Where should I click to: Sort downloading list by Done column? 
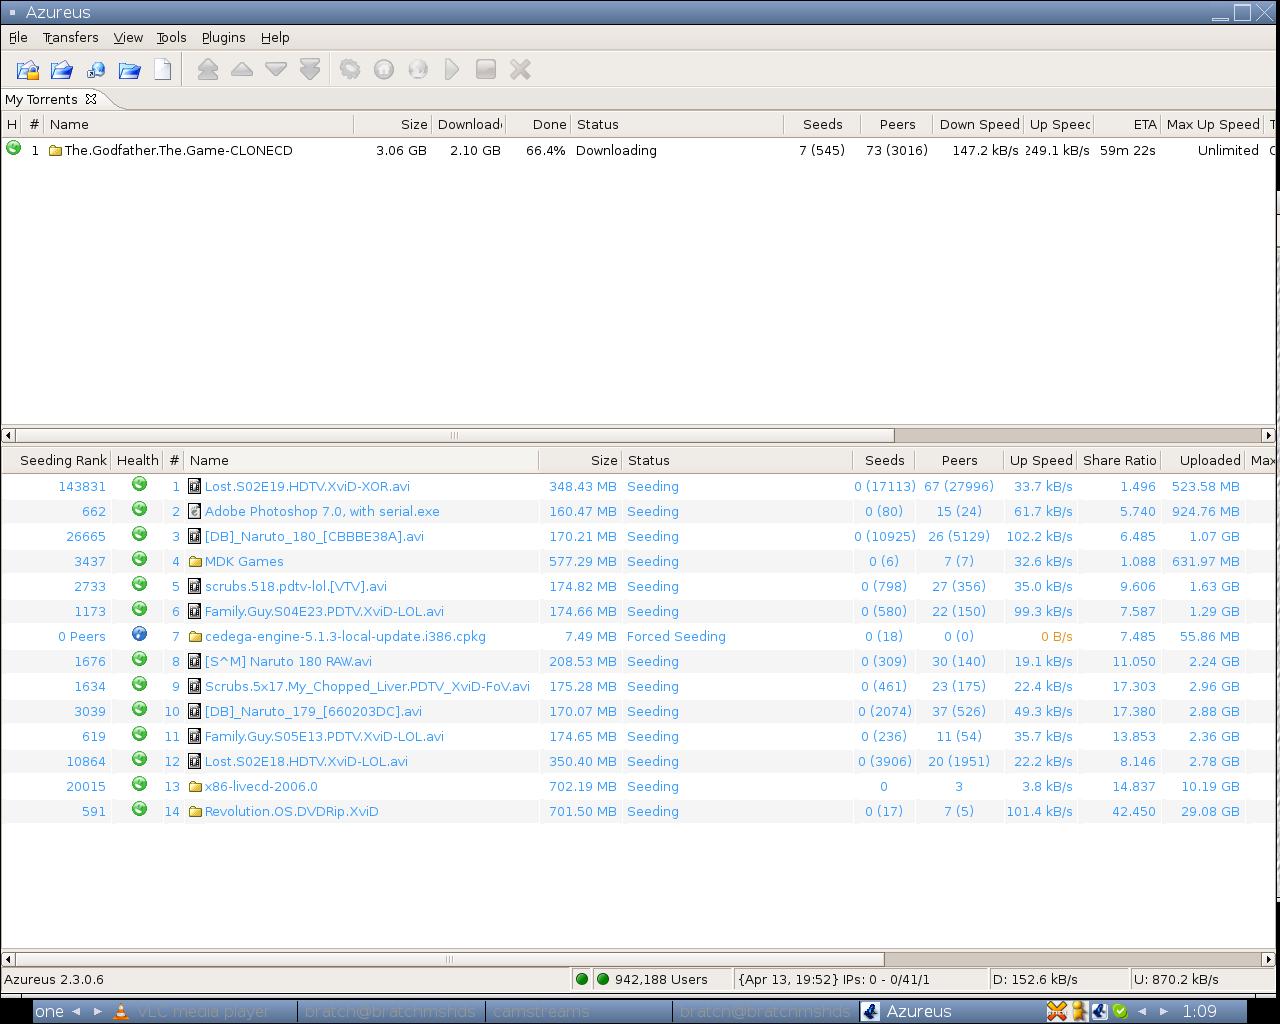(x=540, y=124)
